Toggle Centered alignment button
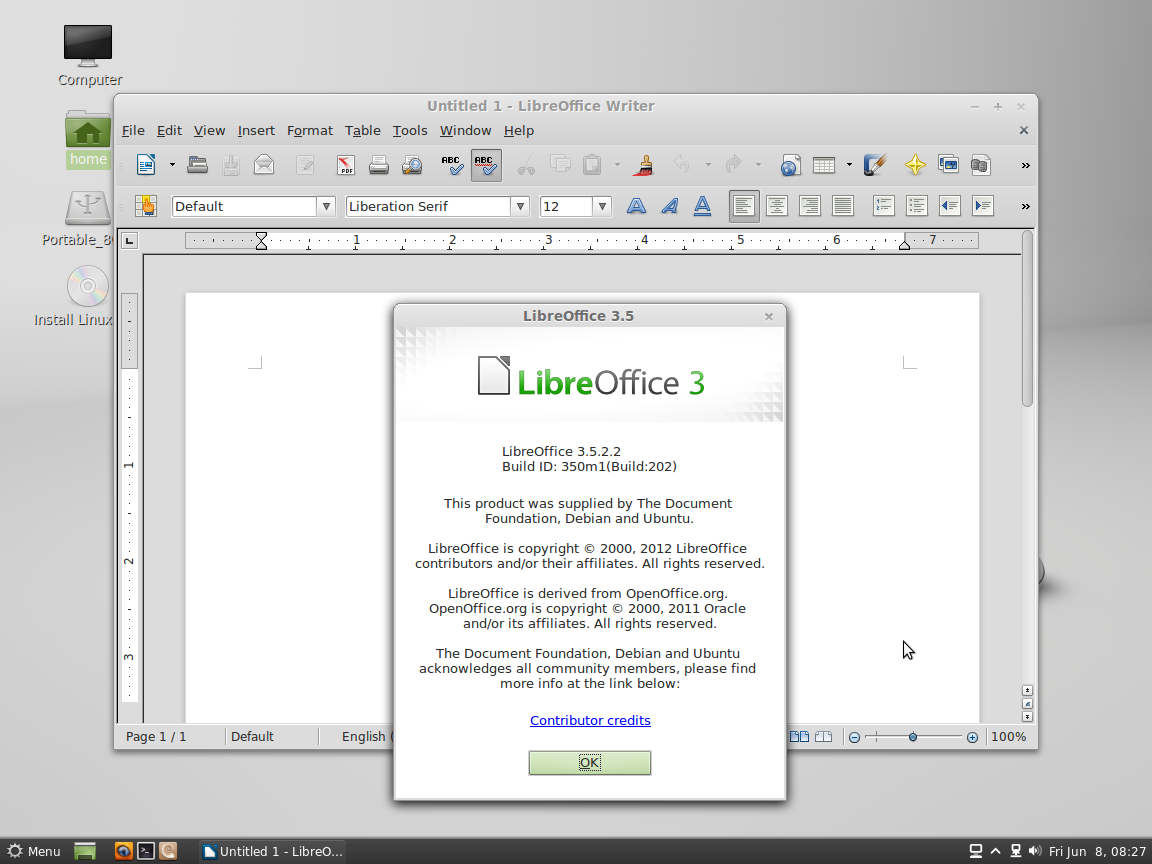The image size is (1152, 864). (777, 206)
